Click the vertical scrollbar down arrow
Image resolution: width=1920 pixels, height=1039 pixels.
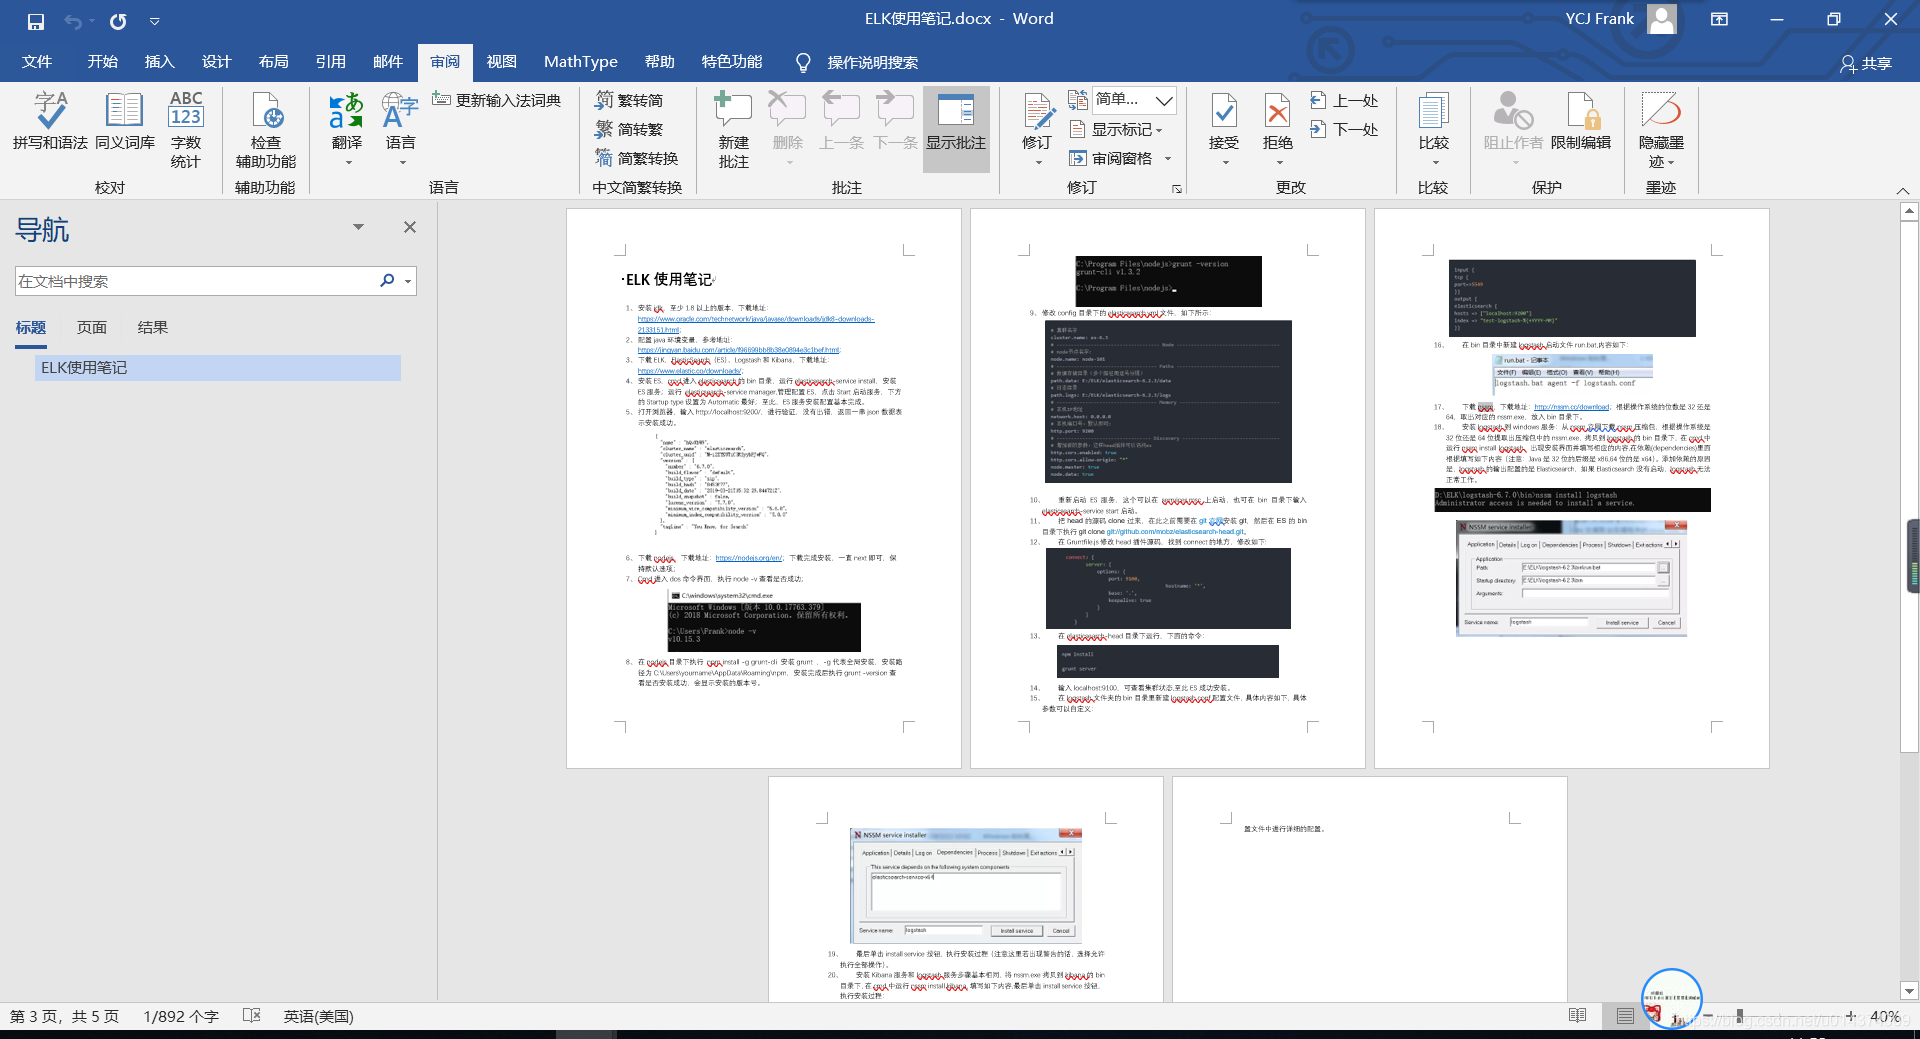point(1909,991)
